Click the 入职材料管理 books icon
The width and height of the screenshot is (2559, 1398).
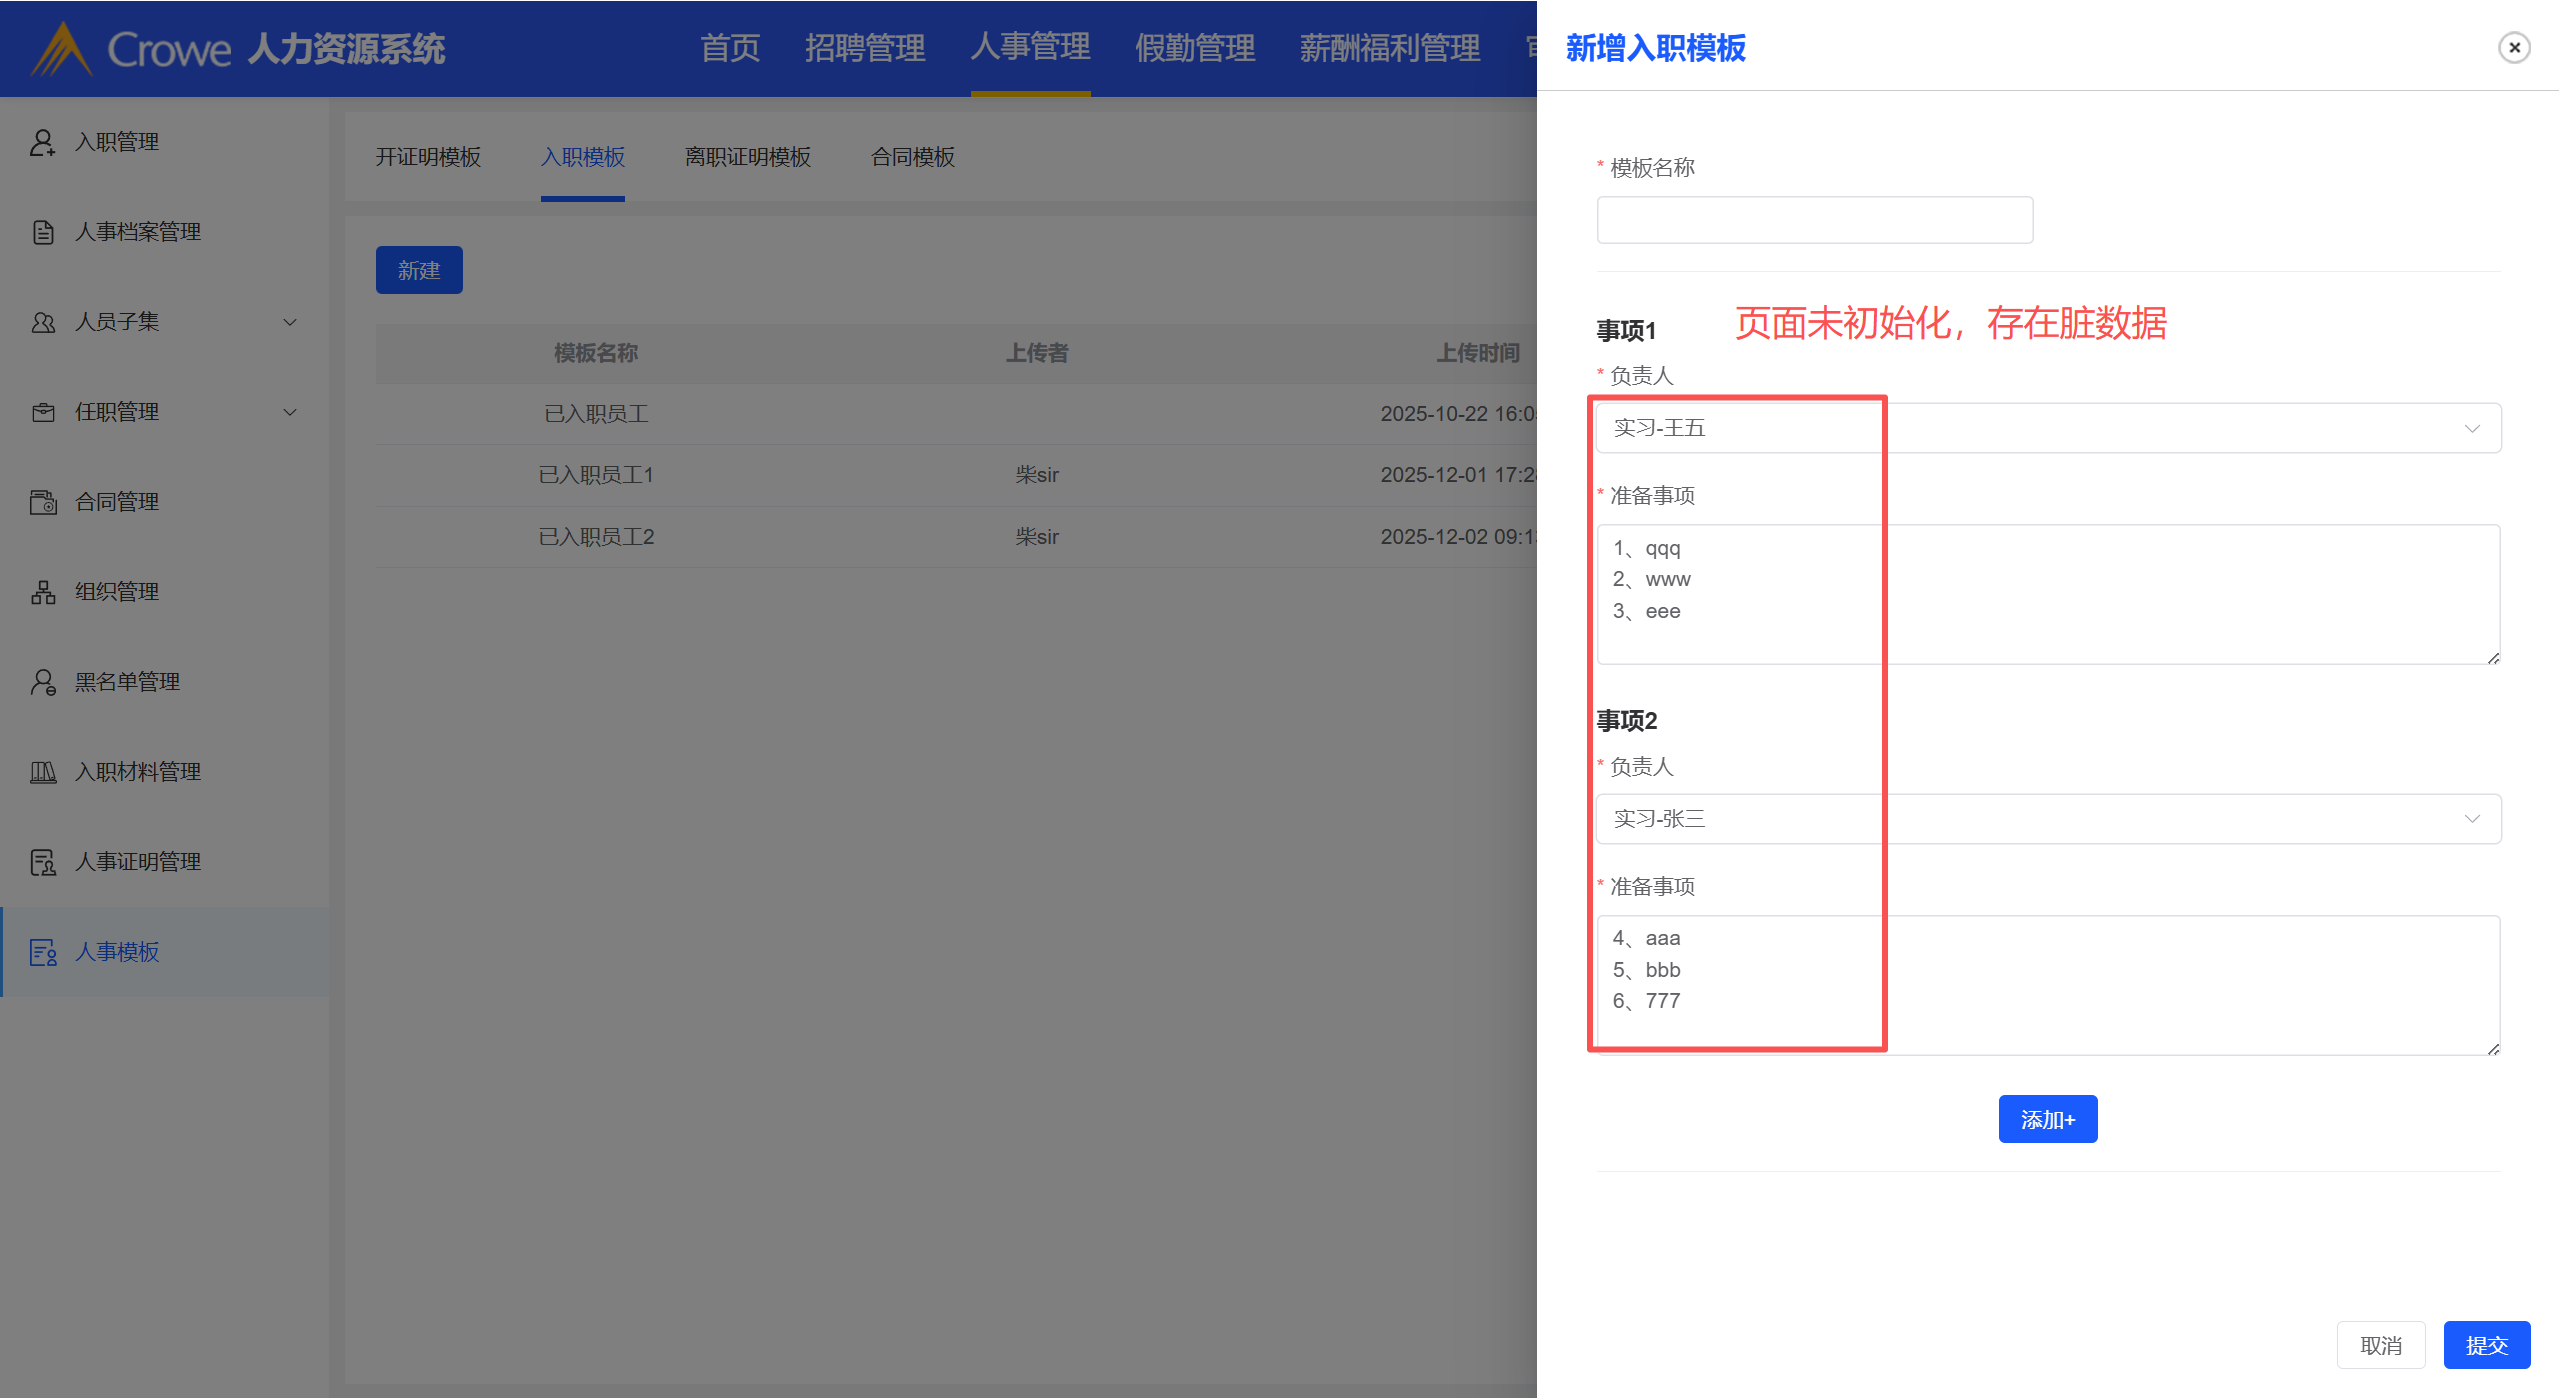point(42,772)
